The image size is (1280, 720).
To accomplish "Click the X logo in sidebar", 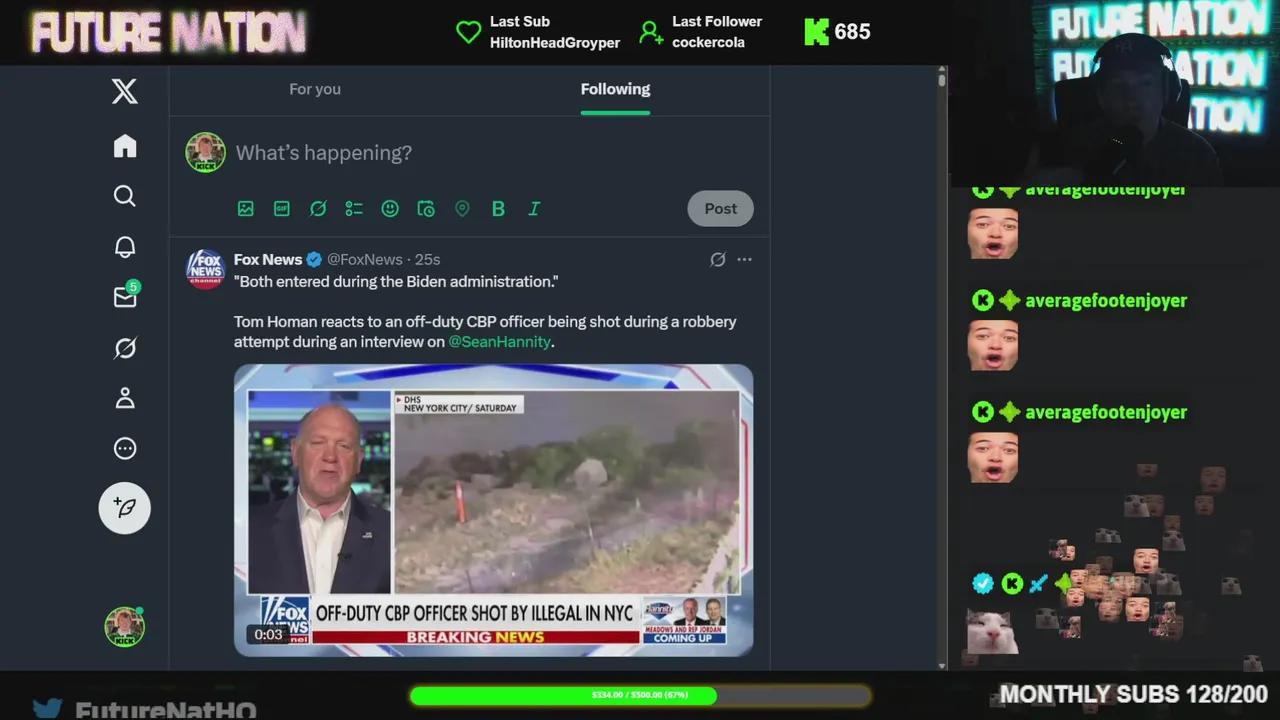I will 125,92.
